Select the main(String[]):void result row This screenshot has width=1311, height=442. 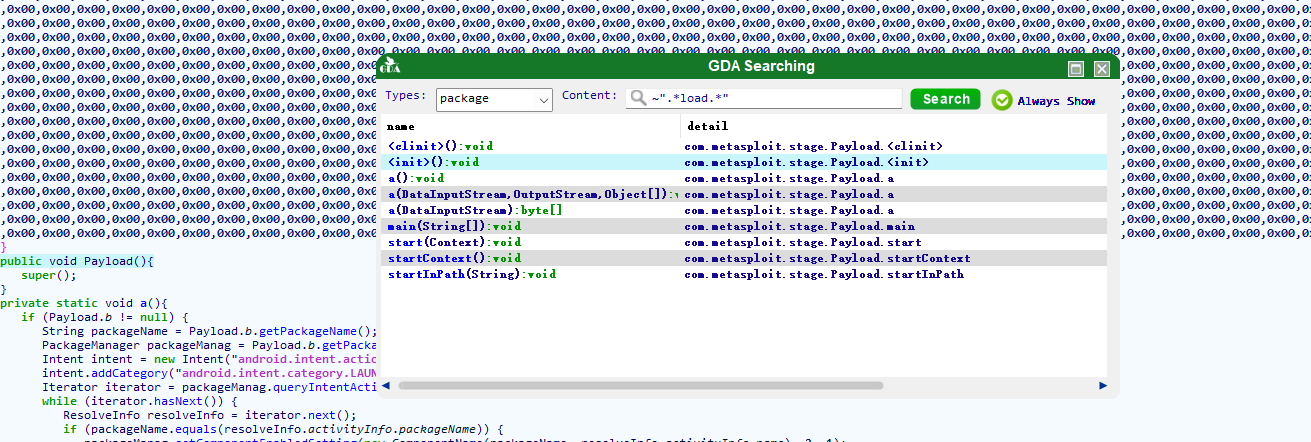[745, 226]
